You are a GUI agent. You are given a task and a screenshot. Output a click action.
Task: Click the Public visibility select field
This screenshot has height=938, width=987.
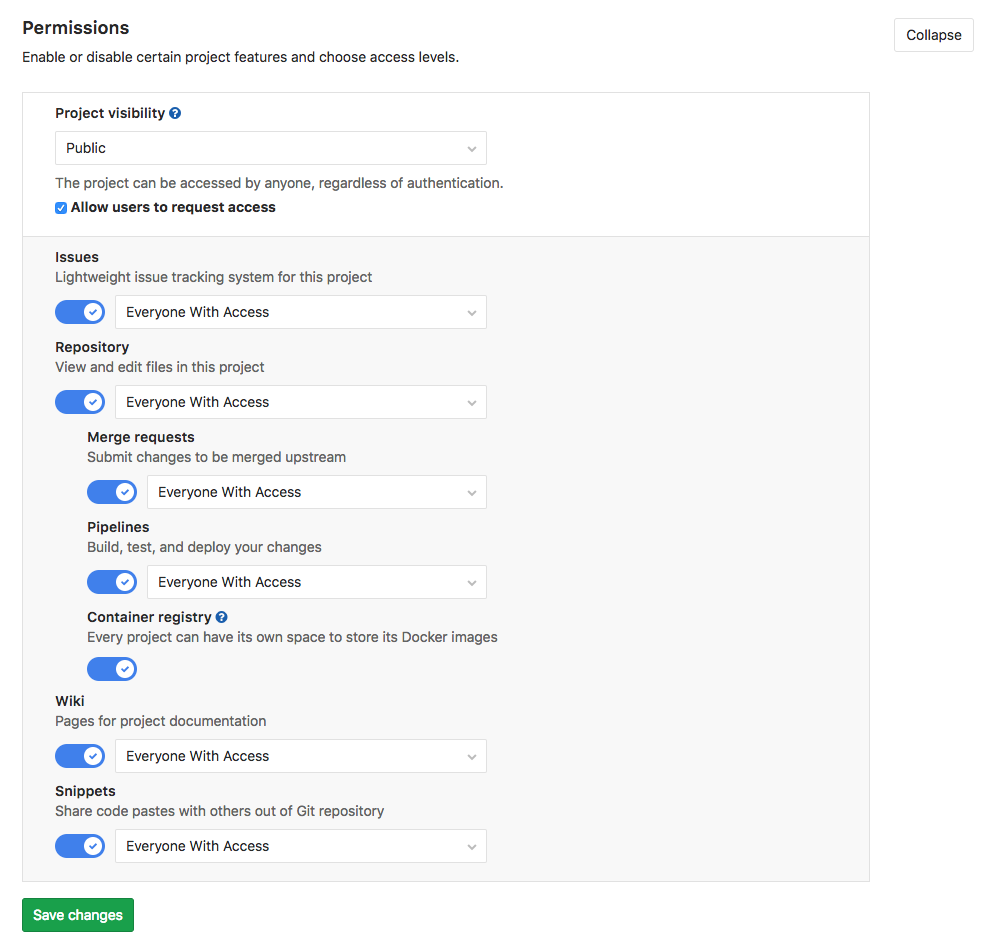pos(270,147)
